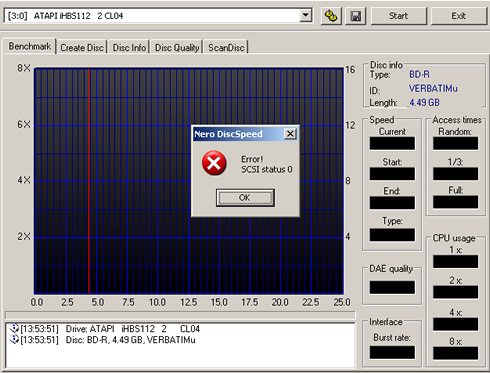
Task: Click the second log entry disc icon
Action: tap(14, 340)
